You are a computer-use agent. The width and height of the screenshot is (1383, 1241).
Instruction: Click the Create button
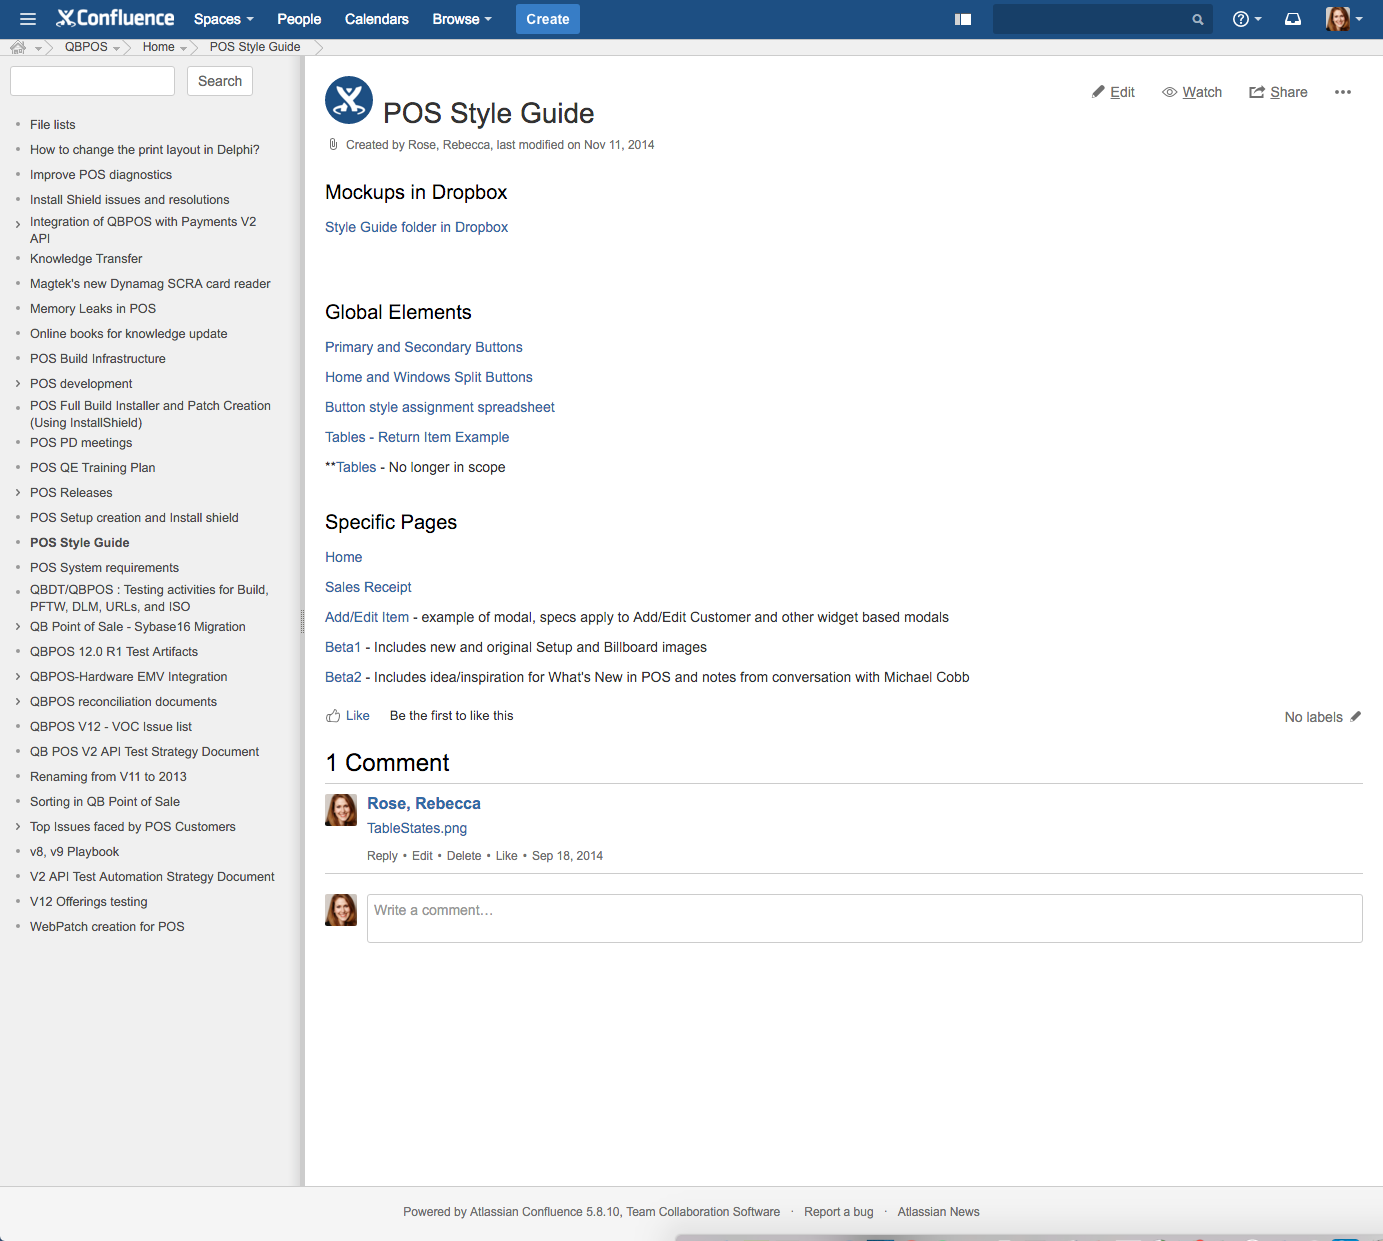[x=548, y=19]
